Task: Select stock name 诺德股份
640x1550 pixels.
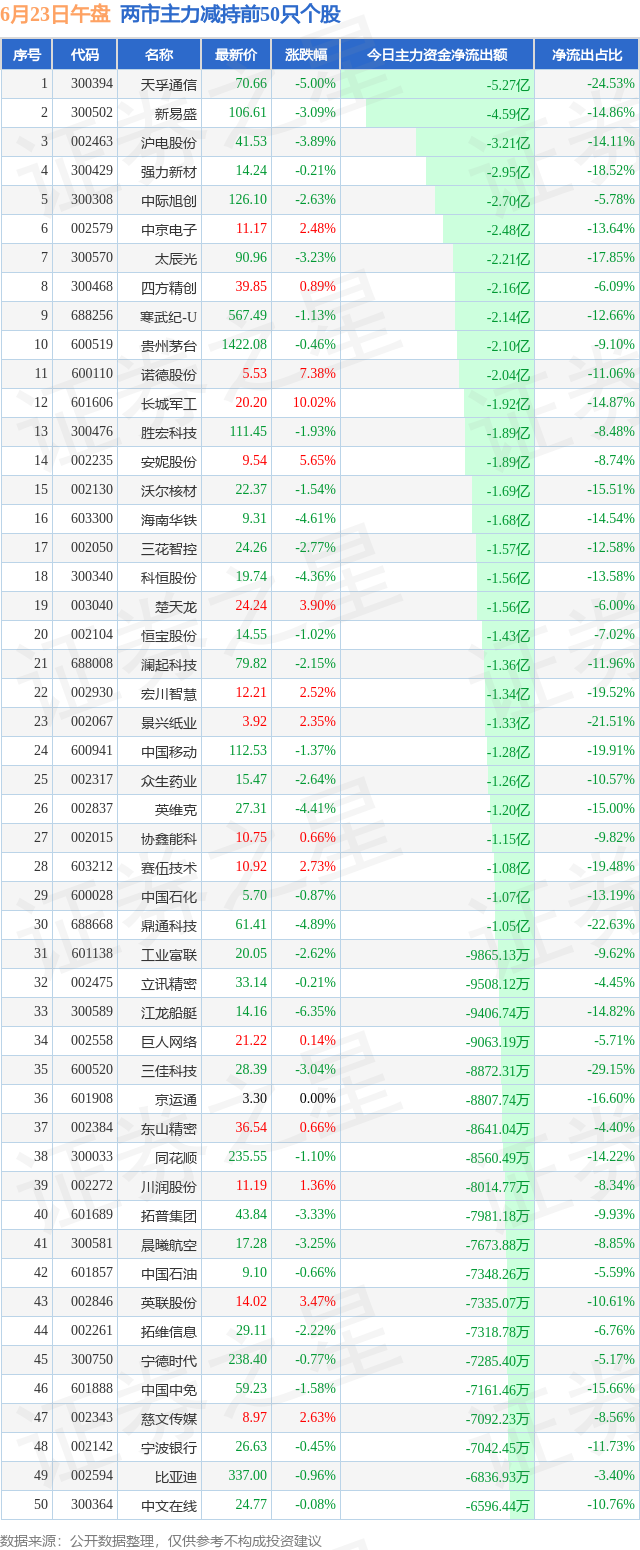Action: pyautogui.click(x=169, y=374)
